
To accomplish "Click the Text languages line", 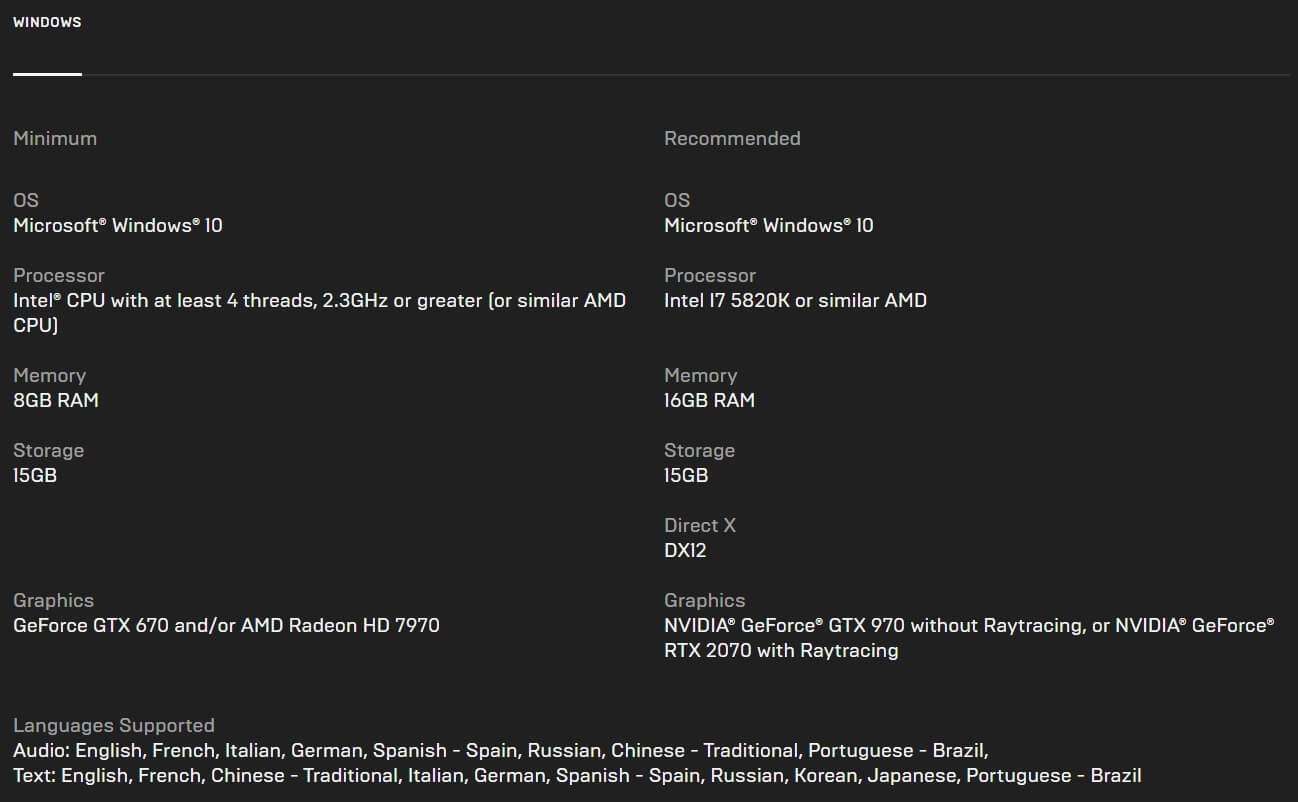I will point(577,775).
